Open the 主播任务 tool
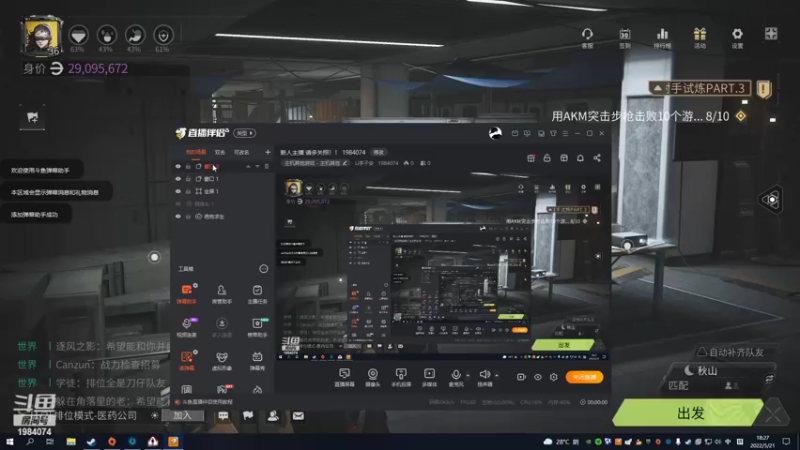Viewport: 800px width, 450px height. click(x=257, y=293)
